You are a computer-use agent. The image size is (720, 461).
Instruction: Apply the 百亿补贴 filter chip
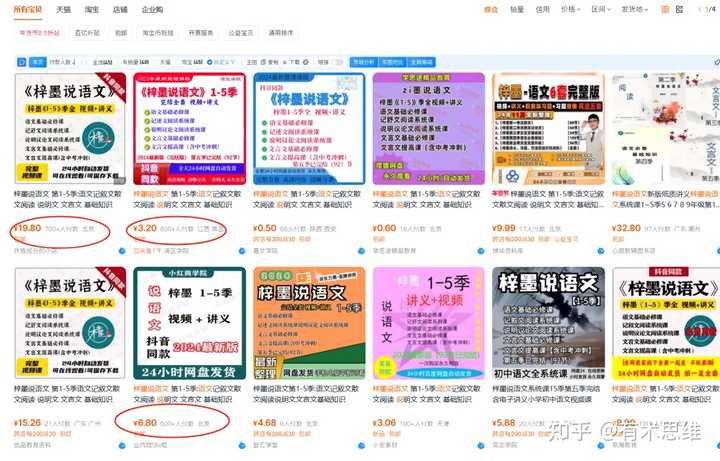point(87,33)
